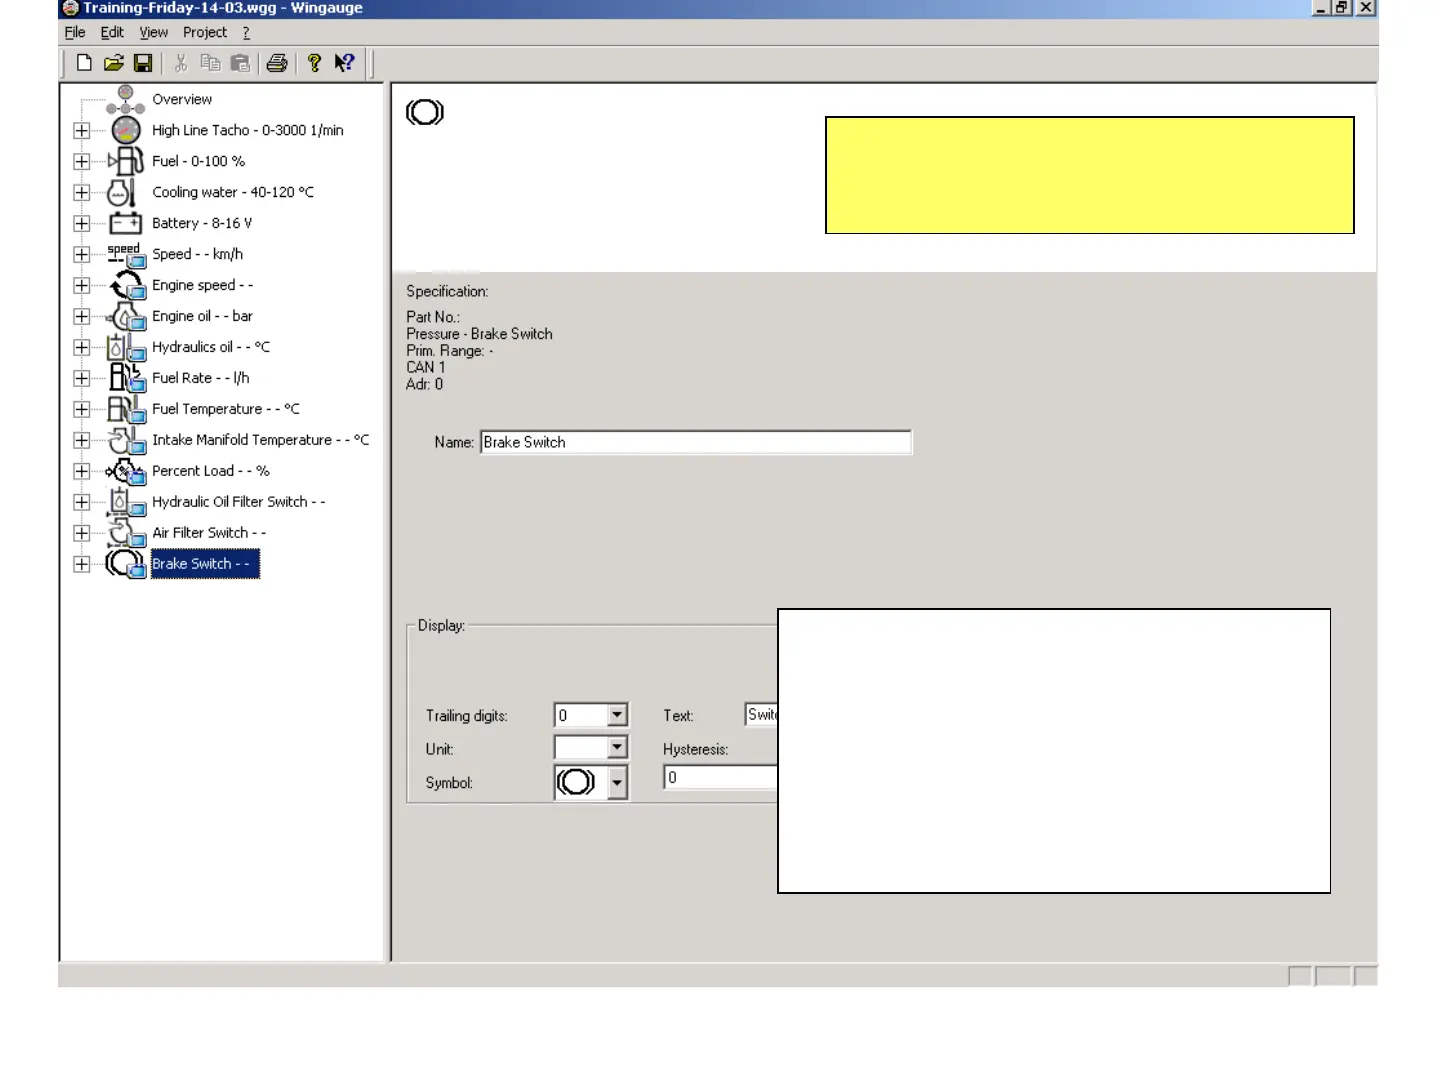Click the Paste clipboard toolbar icon
Viewport: 1436px width, 1074px height.
click(x=240, y=63)
